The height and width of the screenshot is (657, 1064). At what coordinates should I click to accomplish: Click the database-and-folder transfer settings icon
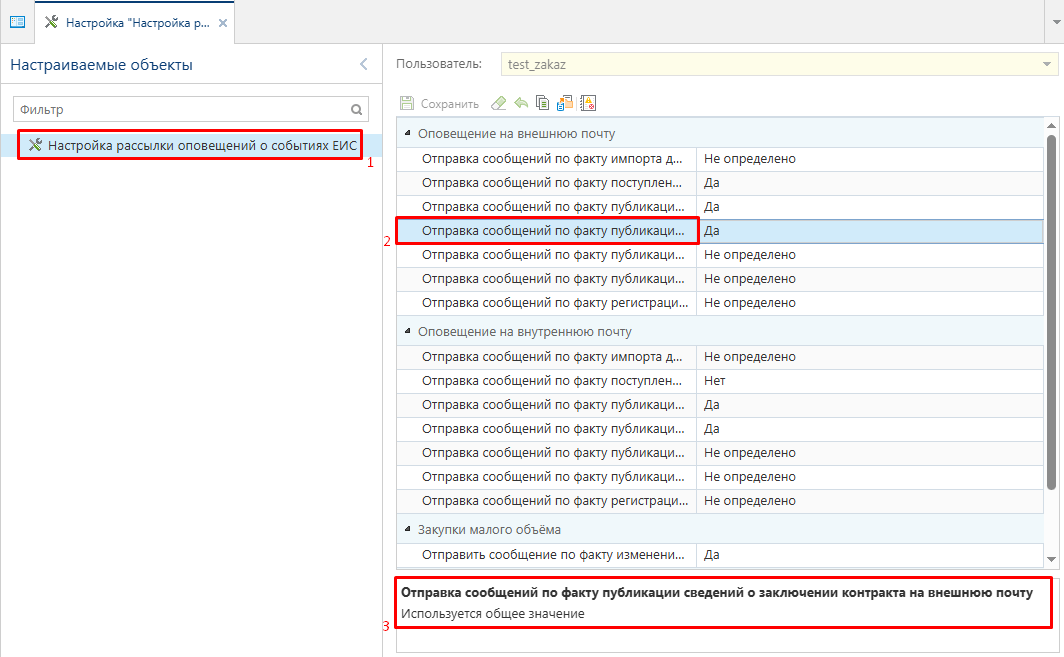(565, 103)
